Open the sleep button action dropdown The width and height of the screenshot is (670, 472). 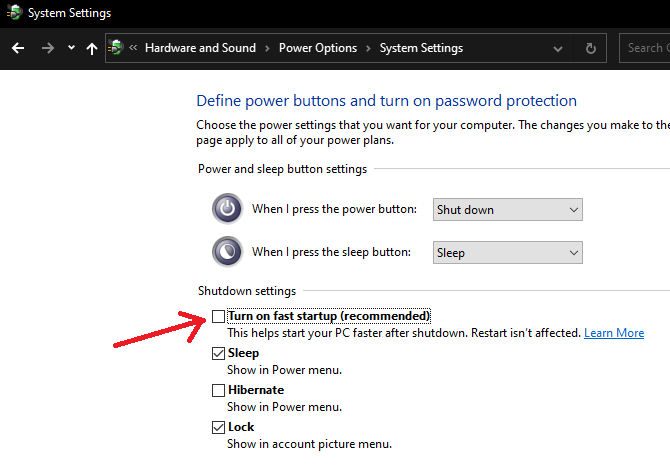[507, 253]
